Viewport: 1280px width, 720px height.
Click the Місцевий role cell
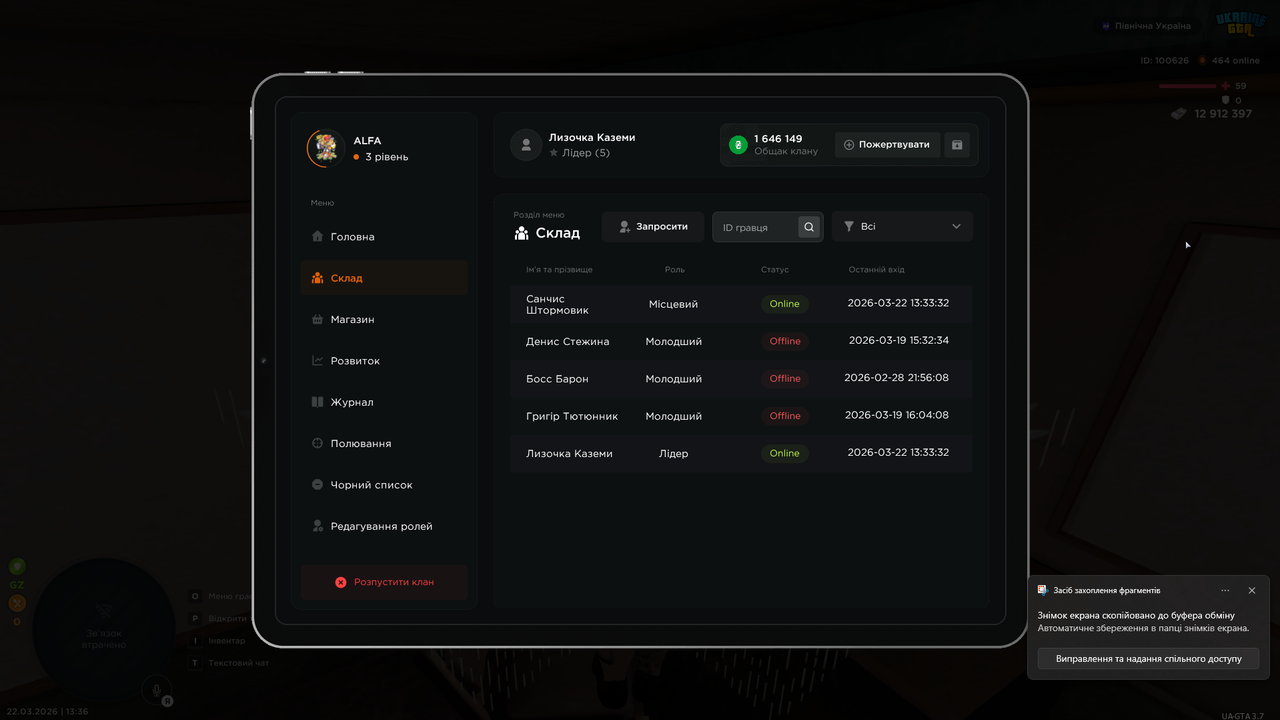[673, 304]
